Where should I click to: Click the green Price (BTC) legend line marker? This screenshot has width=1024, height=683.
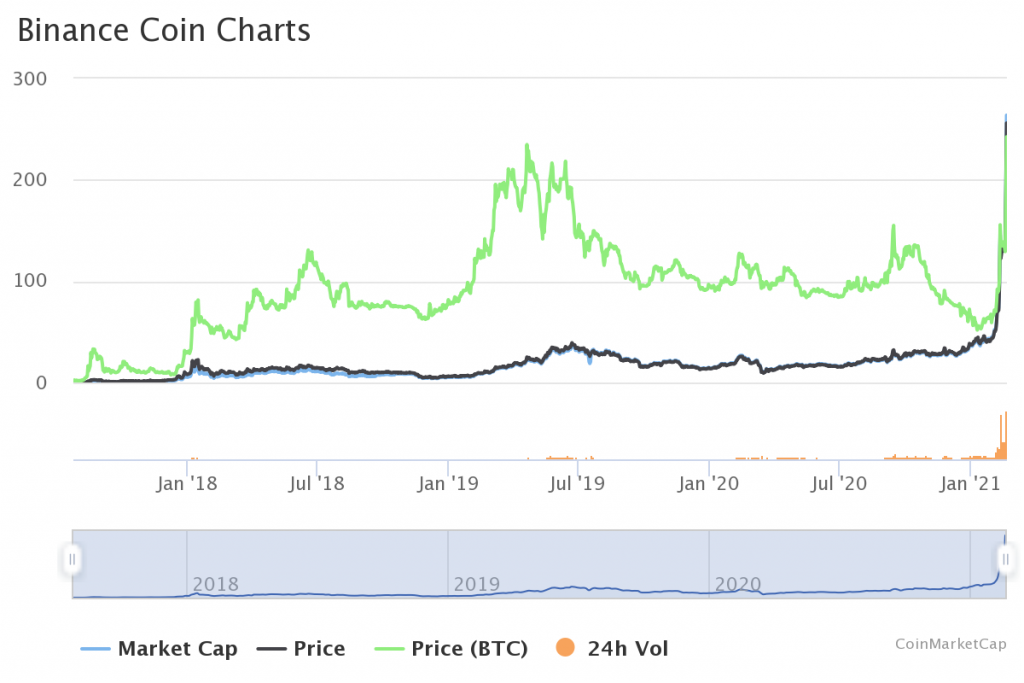390,649
